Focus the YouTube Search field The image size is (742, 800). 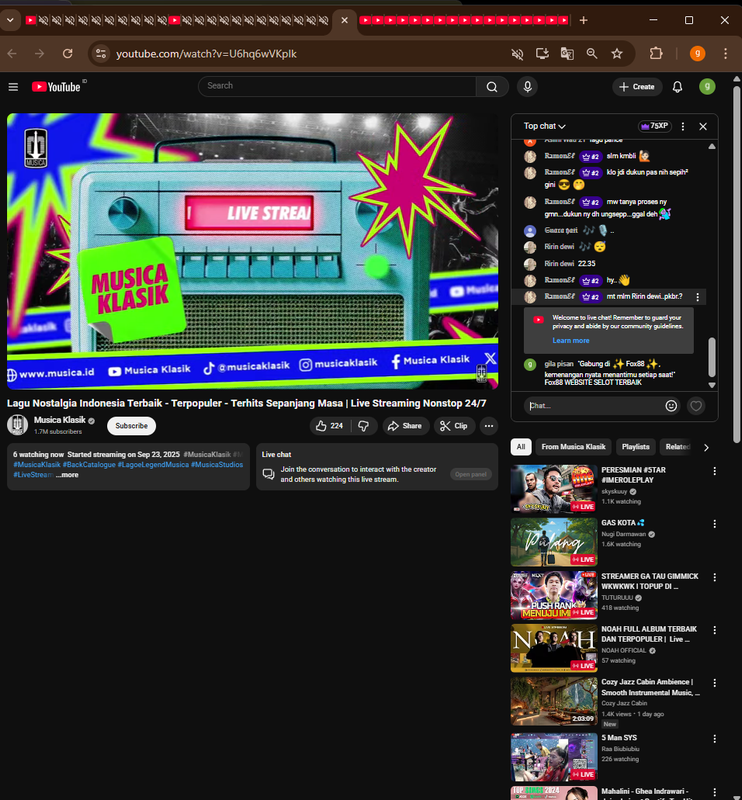pyautogui.click(x=337, y=86)
